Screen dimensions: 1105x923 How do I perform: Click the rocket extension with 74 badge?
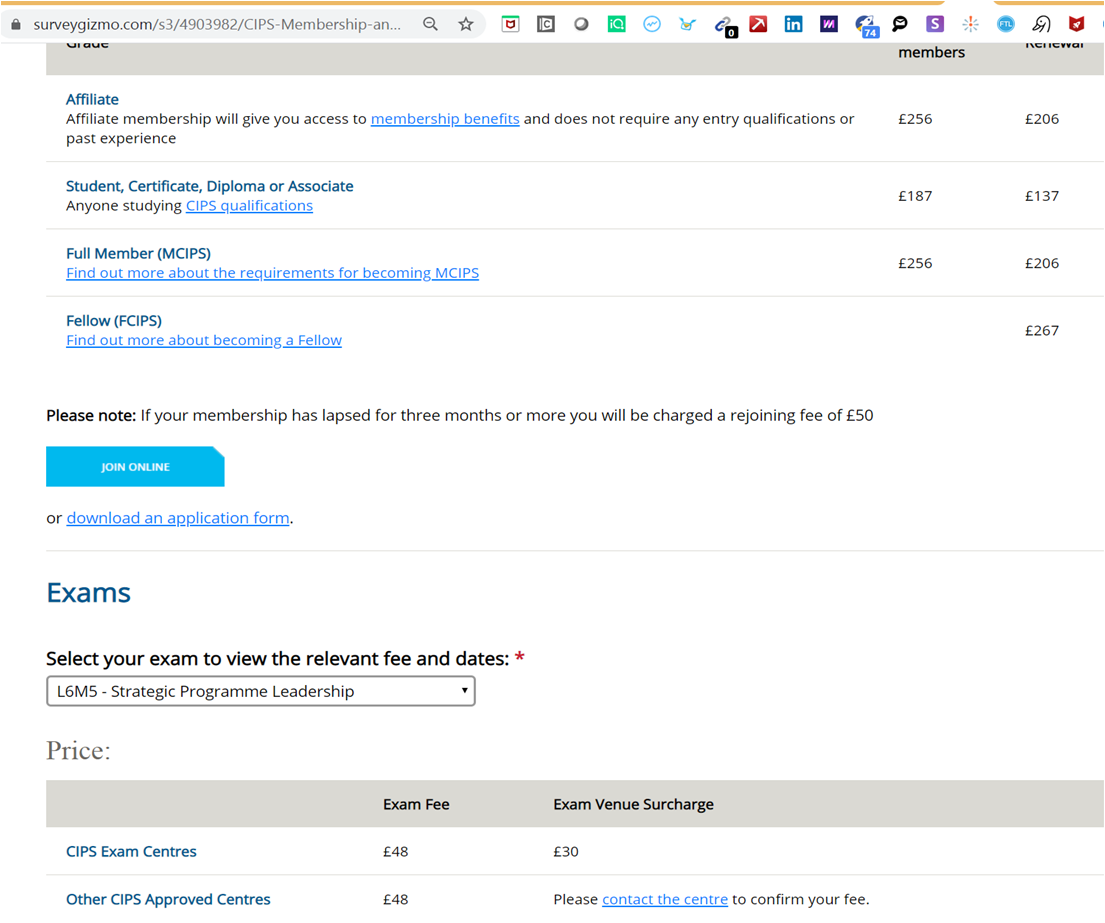(865, 25)
